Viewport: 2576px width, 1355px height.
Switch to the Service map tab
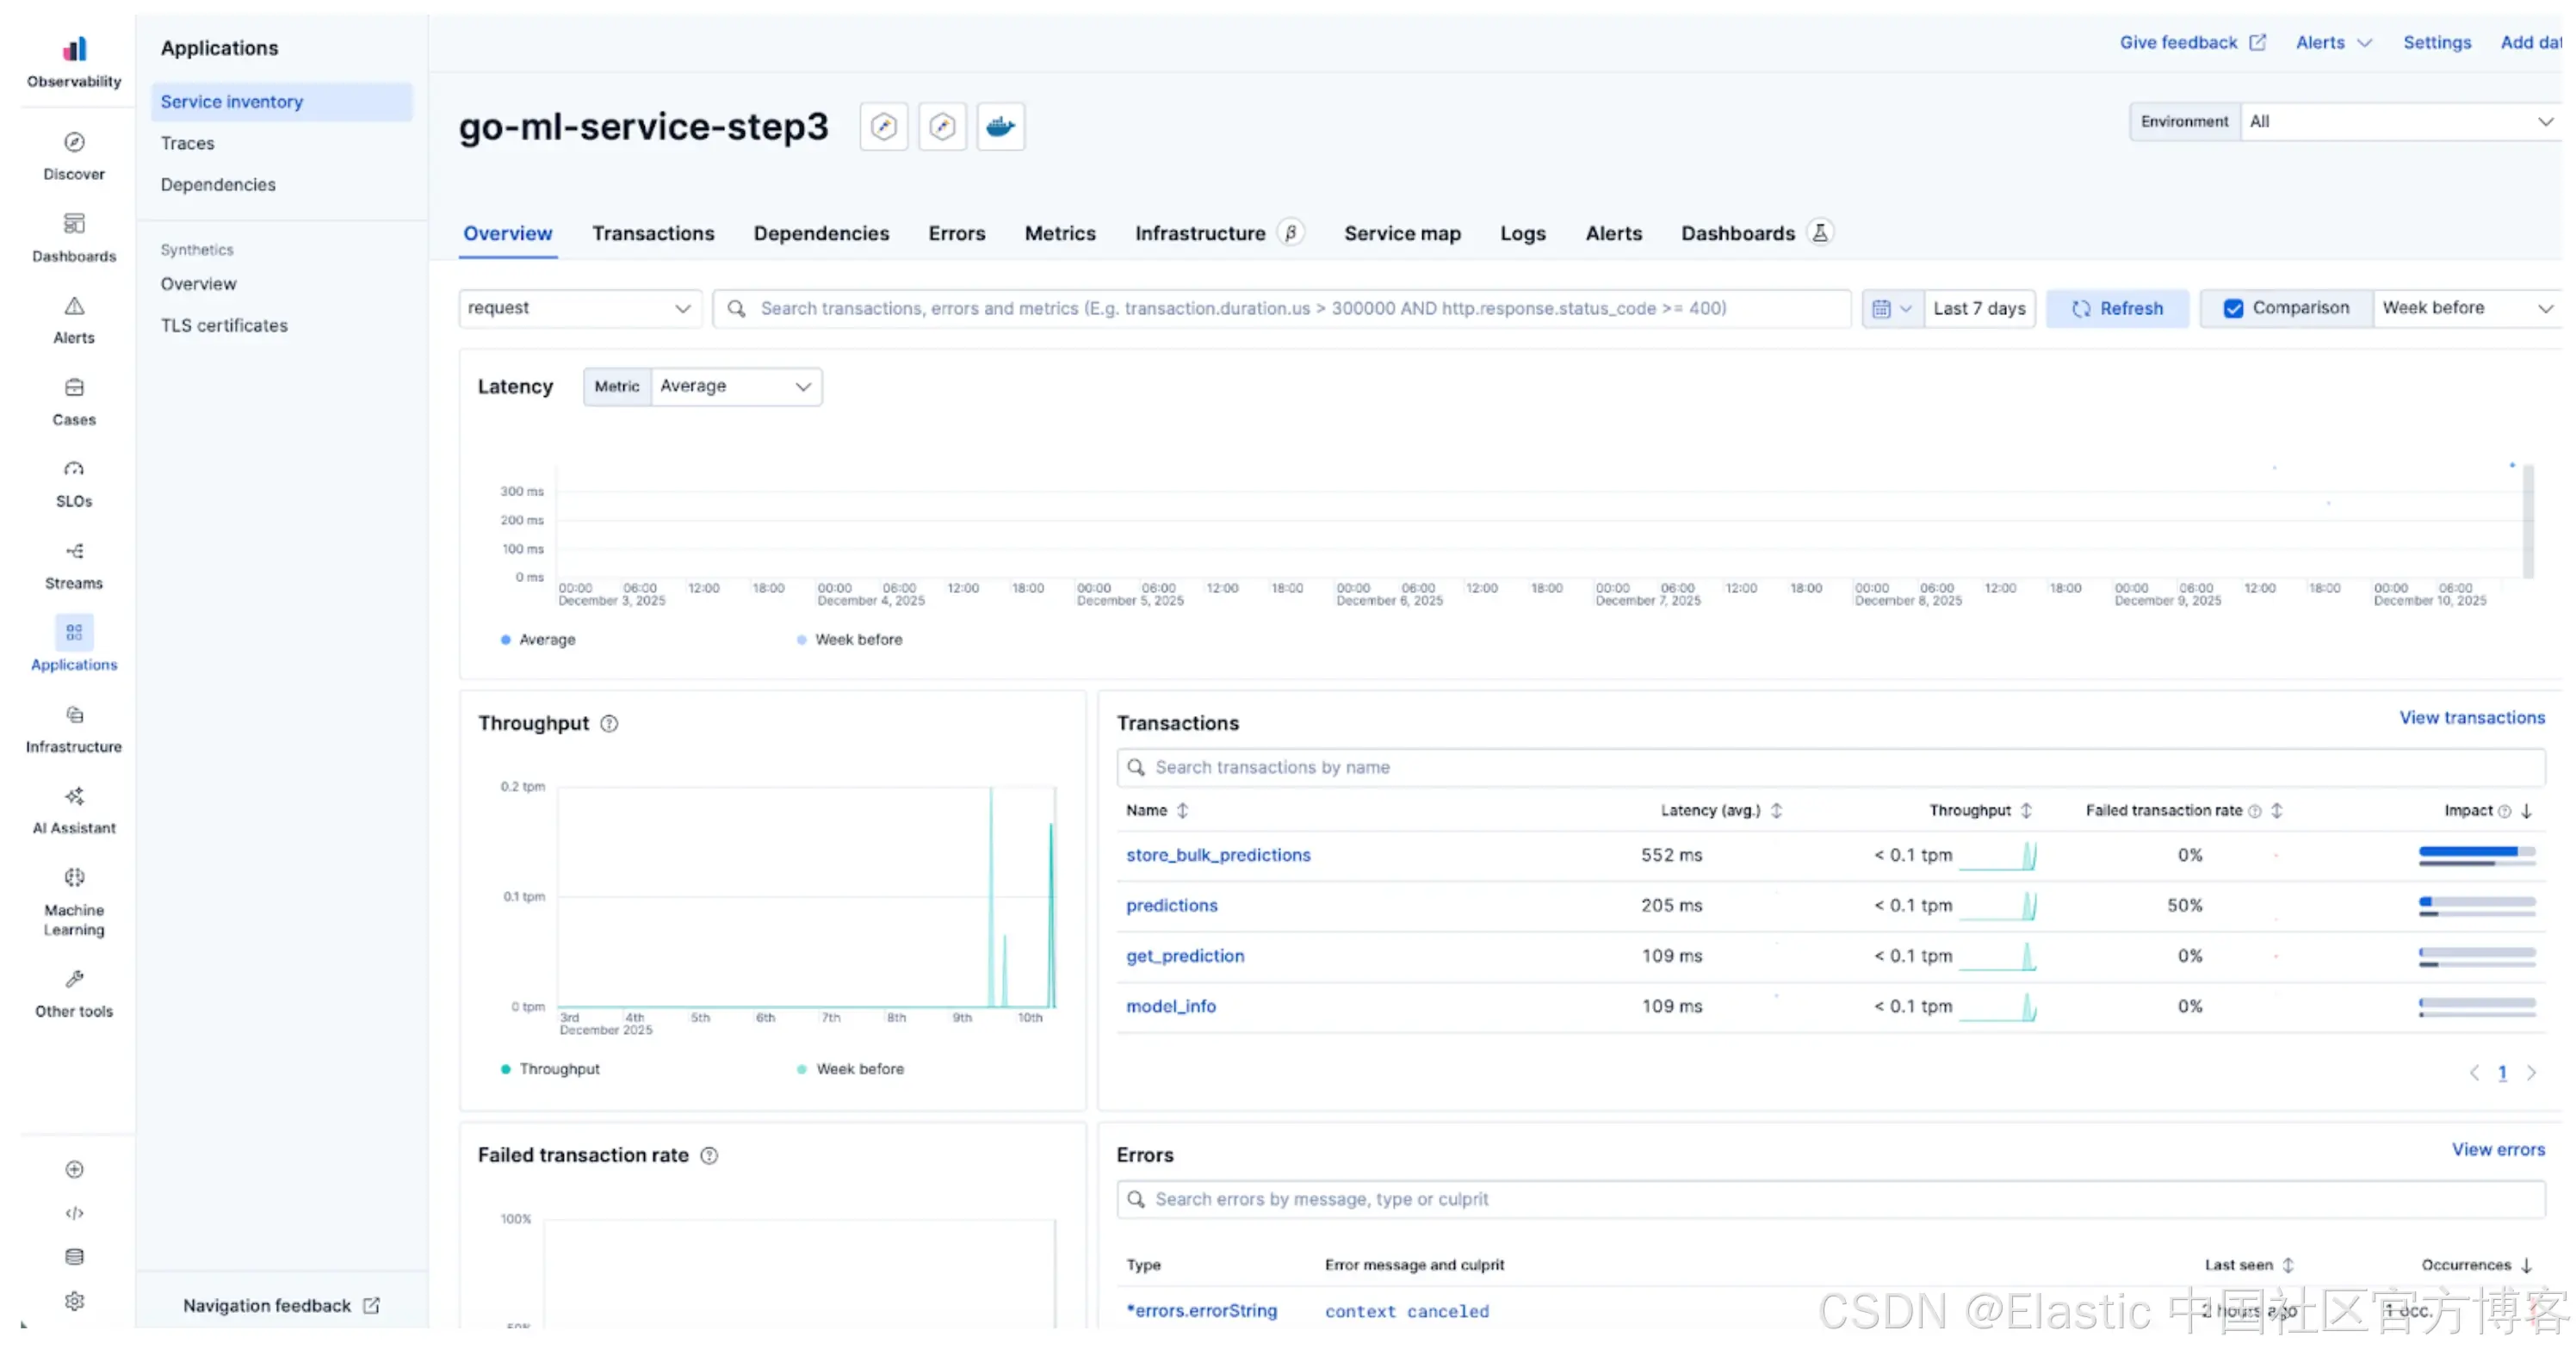(1402, 234)
